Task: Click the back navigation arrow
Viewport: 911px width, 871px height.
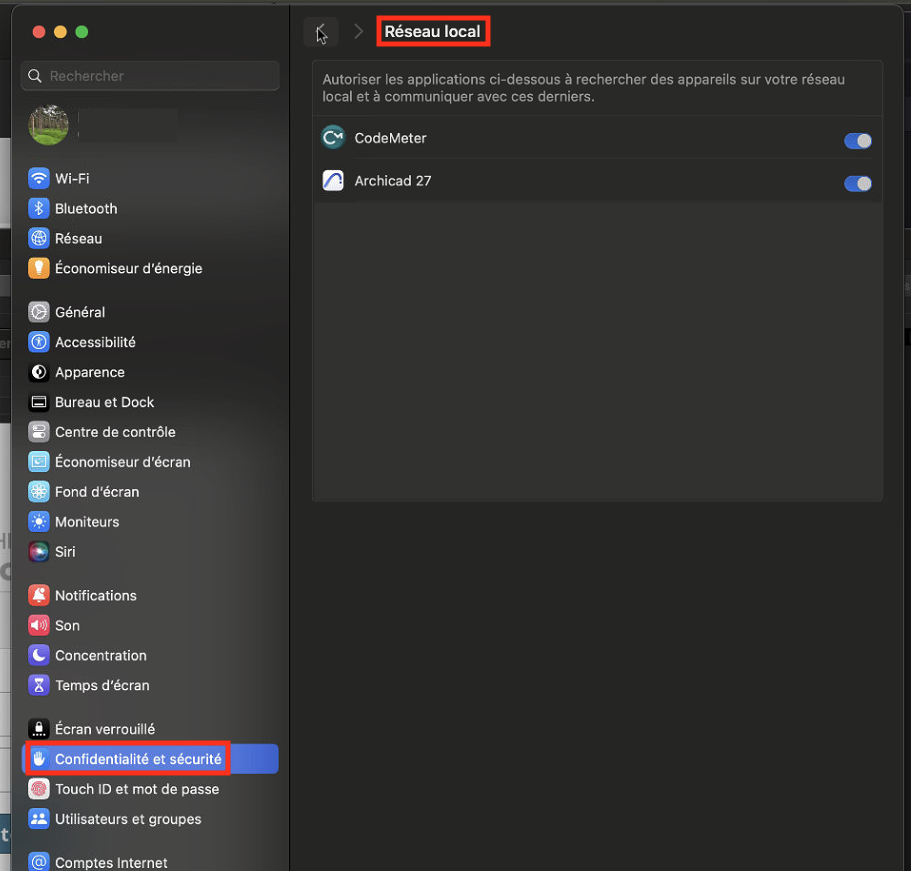Action: [x=320, y=31]
